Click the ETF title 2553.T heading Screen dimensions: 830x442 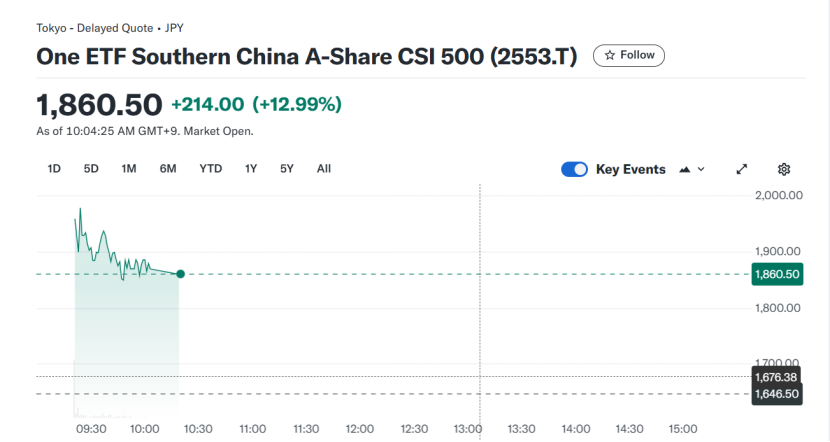[307, 57]
